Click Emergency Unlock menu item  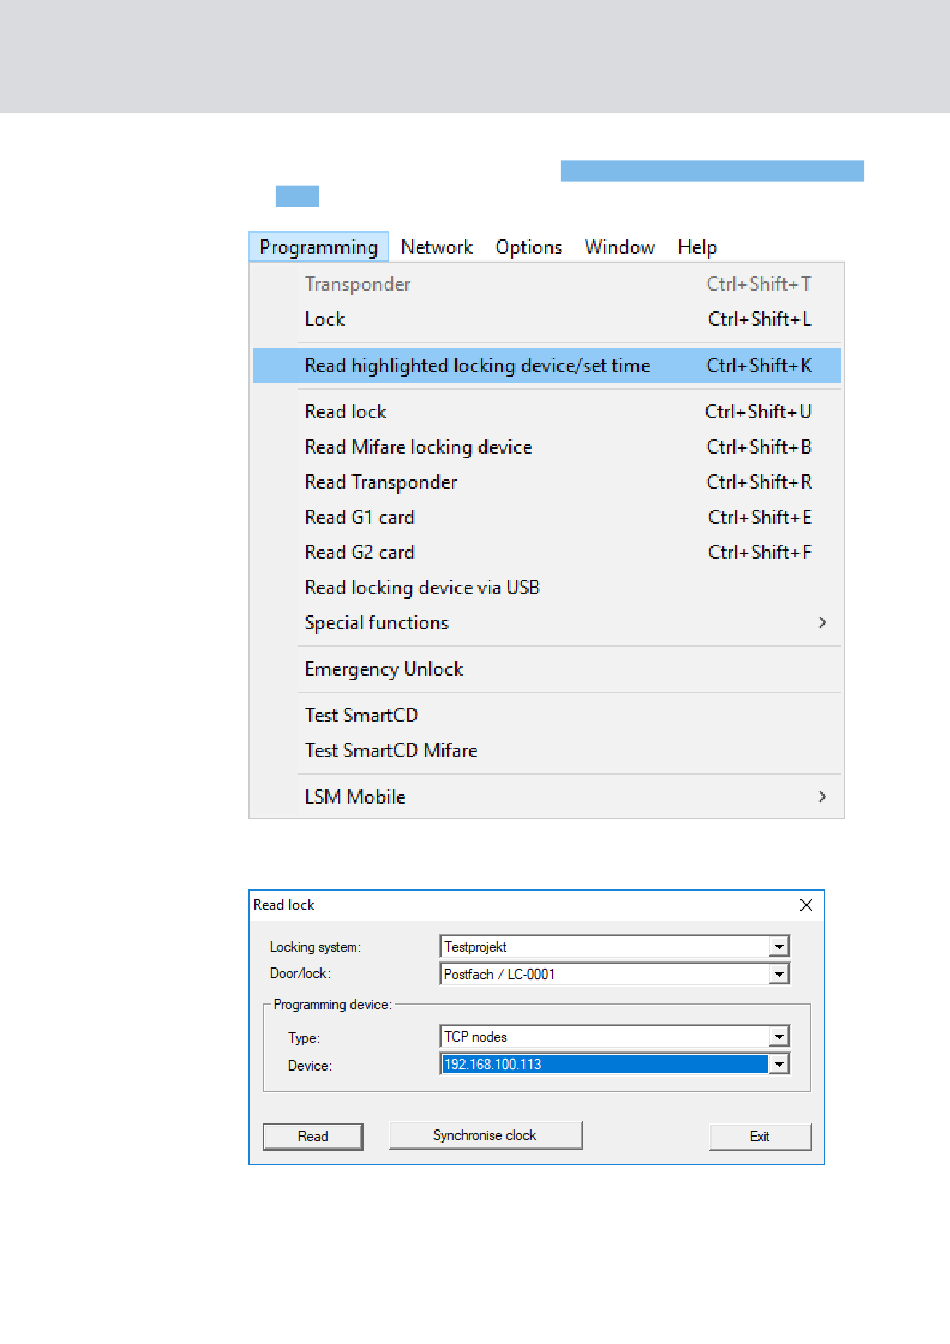pyautogui.click(x=384, y=669)
